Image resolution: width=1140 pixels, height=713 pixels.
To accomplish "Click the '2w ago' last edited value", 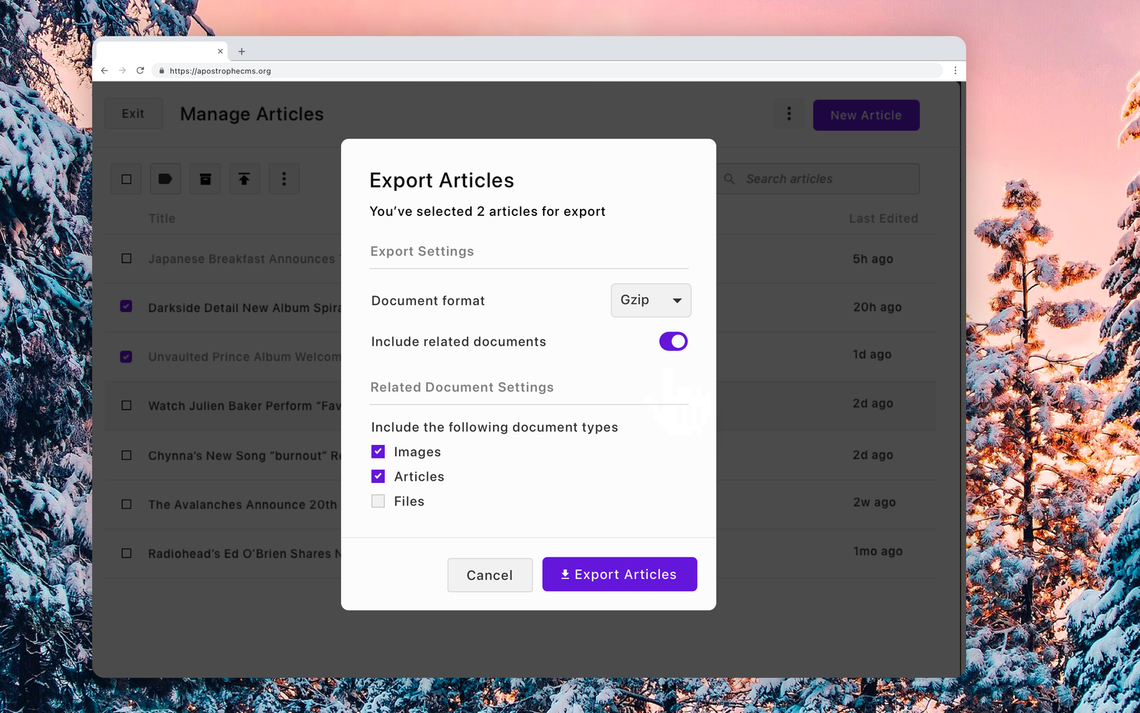I will coord(874,502).
